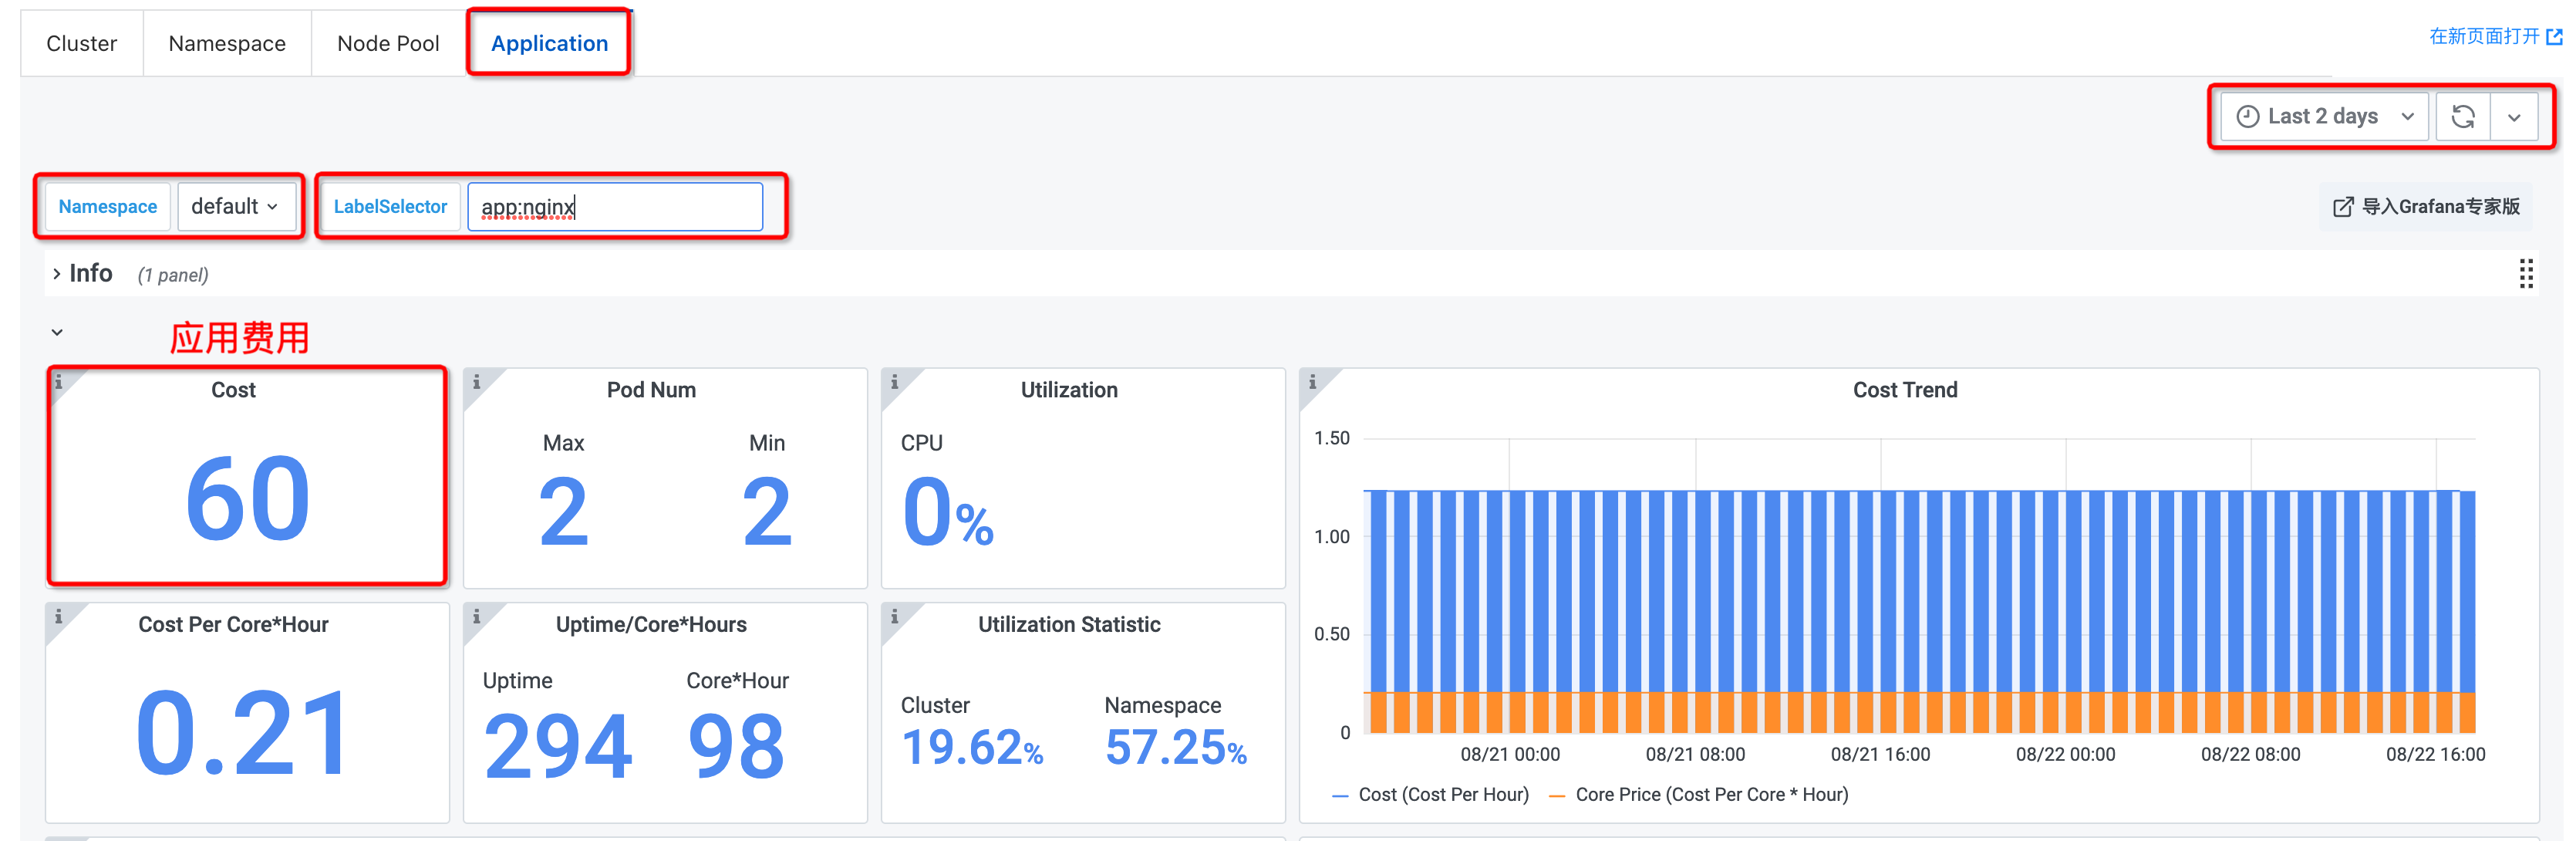Click the refresh dashboard icon
Viewport: 2576px width, 841px height.
(2462, 117)
